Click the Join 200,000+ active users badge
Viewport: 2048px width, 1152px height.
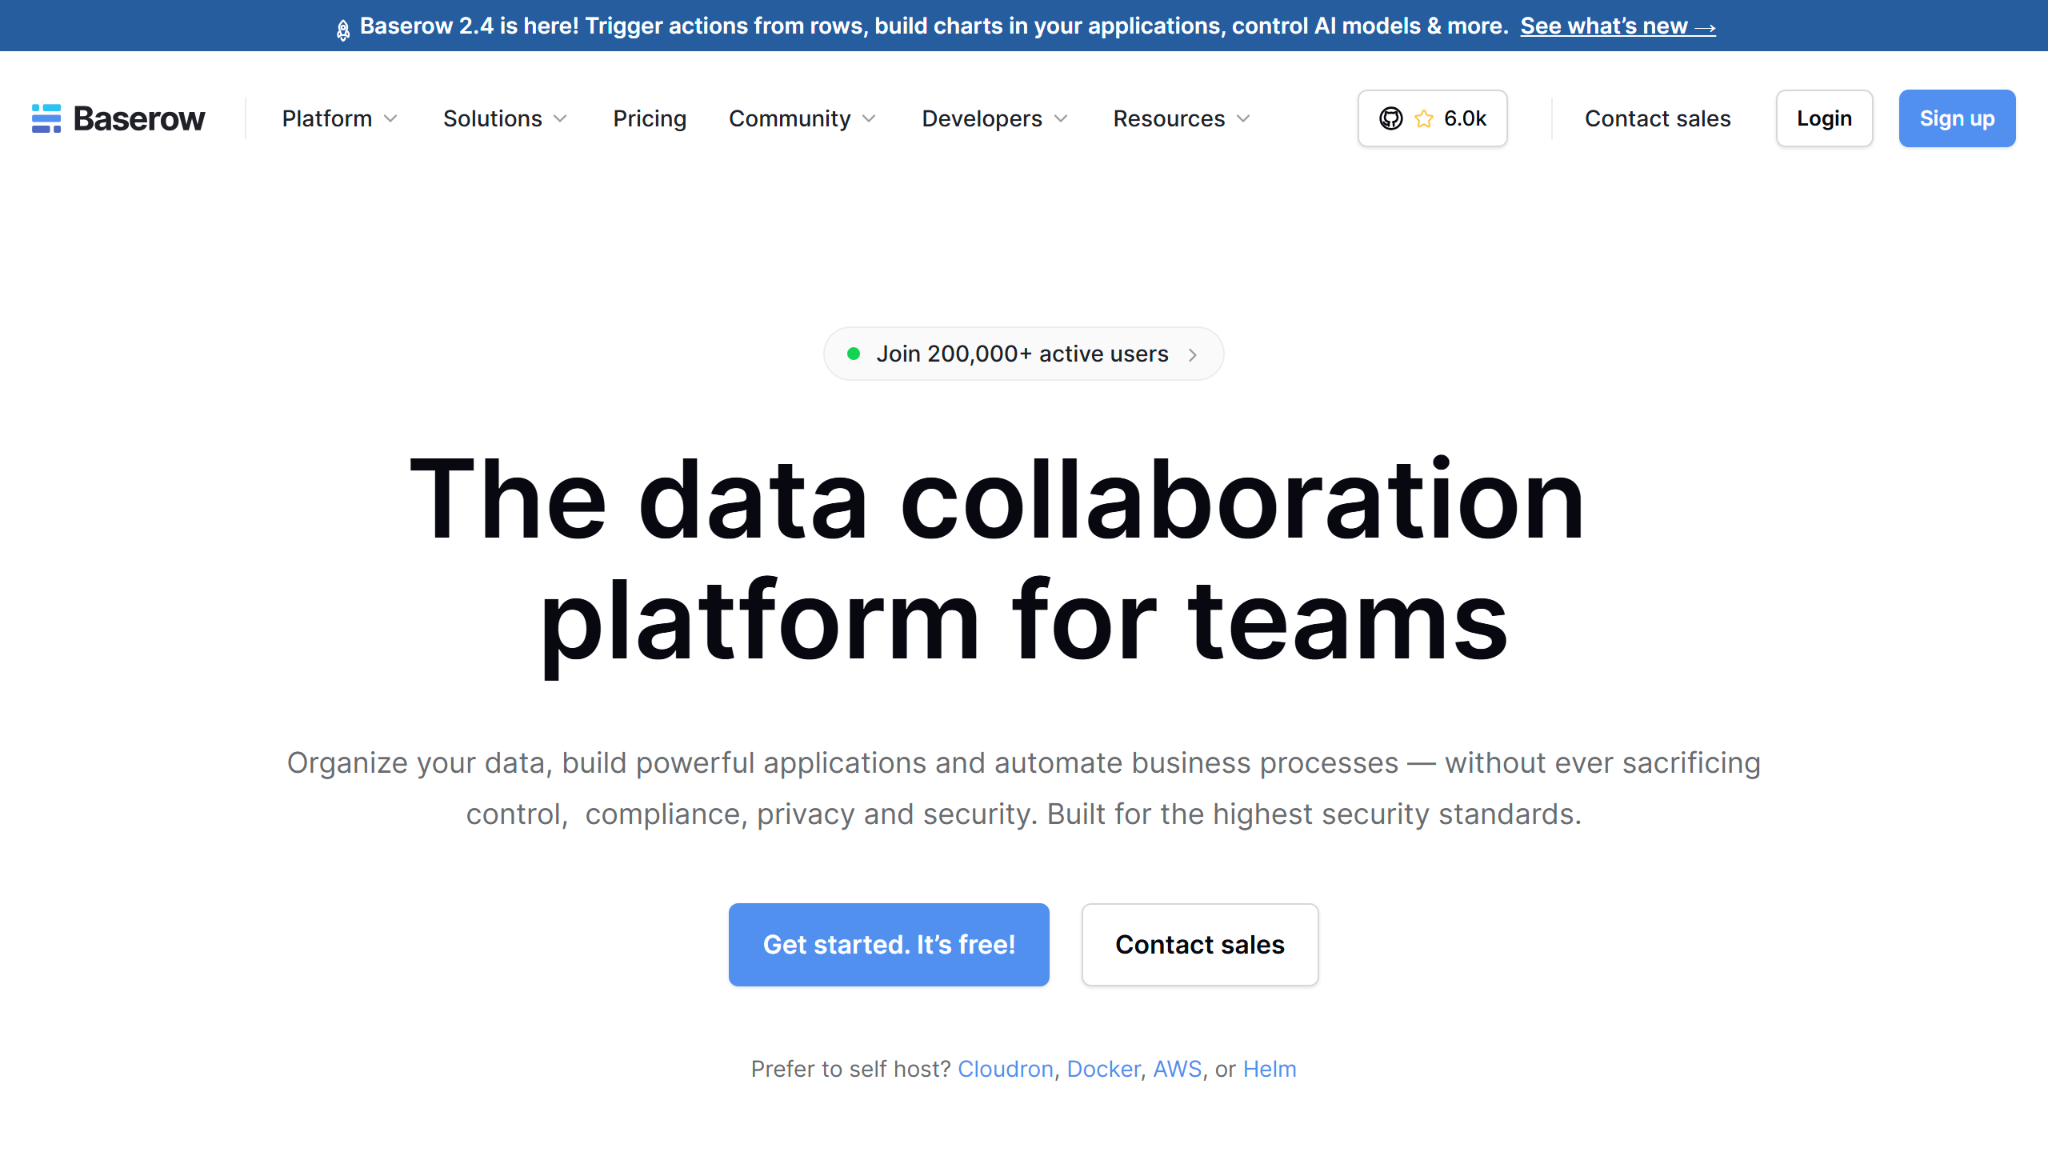tap(1023, 354)
